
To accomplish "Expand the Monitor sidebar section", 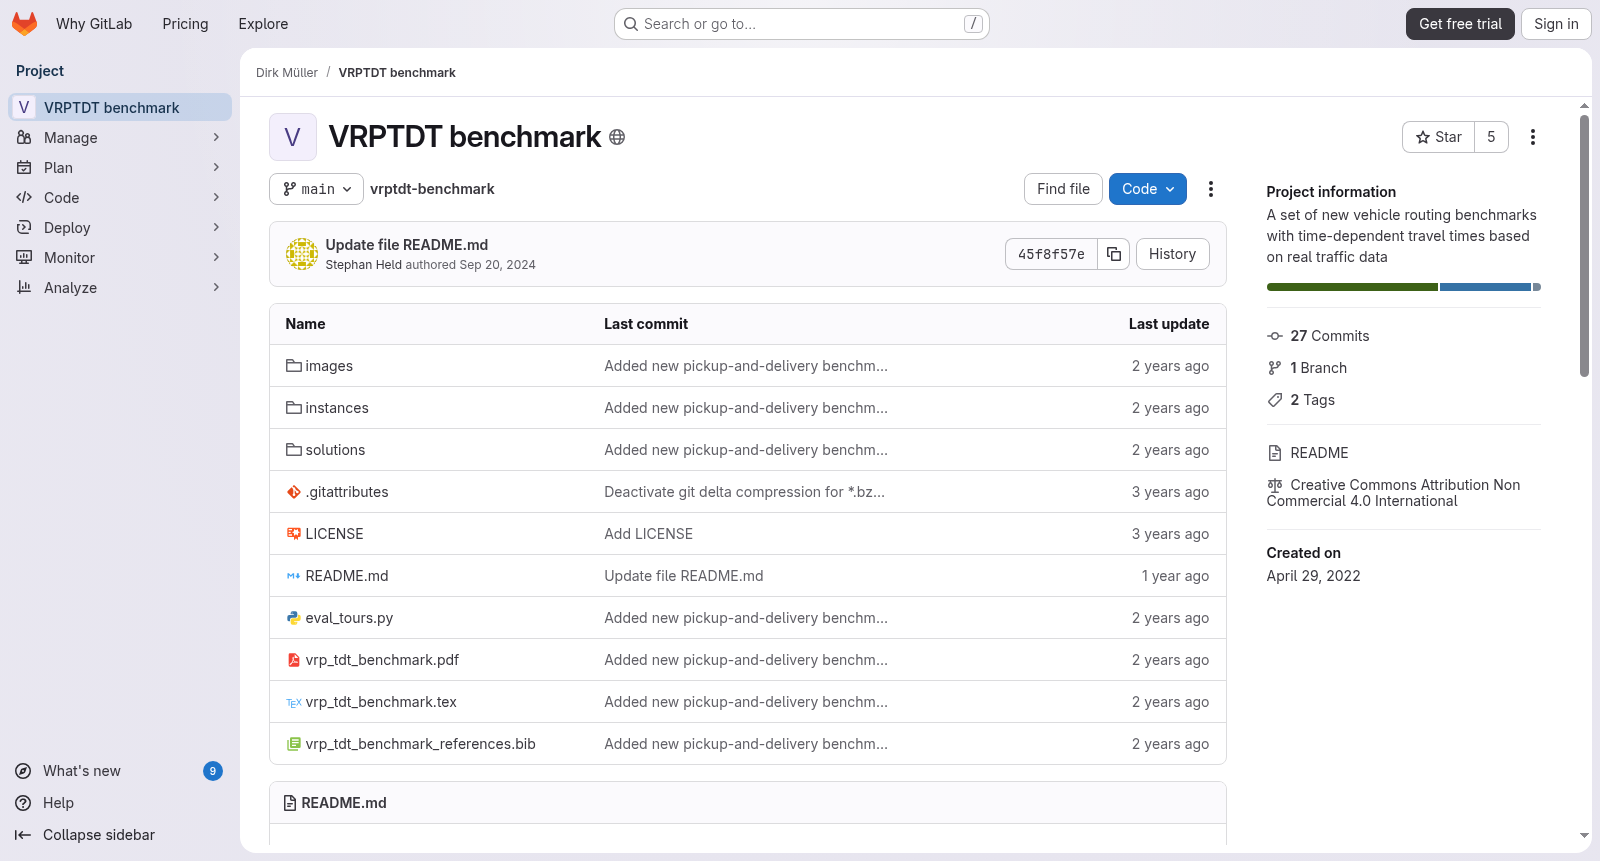I will pos(120,258).
